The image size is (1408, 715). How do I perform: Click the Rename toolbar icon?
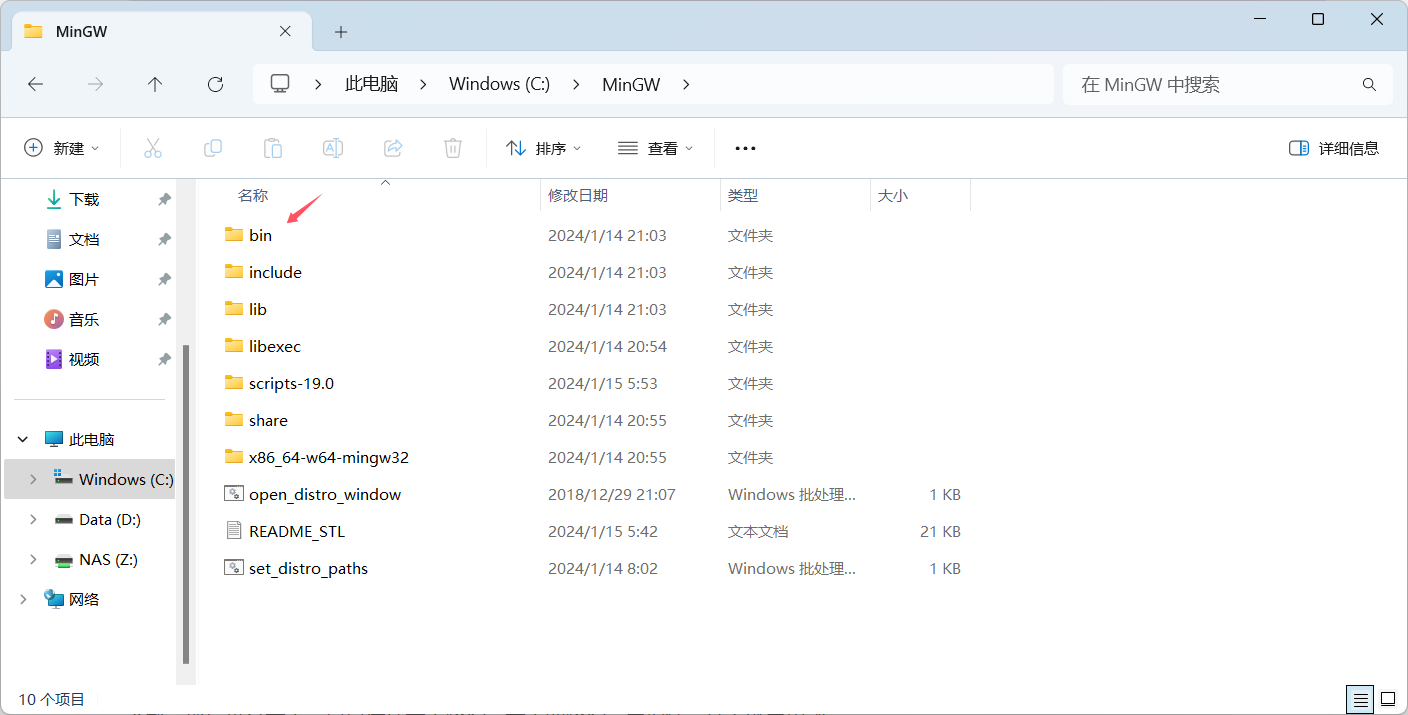click(x=333, y=148)
